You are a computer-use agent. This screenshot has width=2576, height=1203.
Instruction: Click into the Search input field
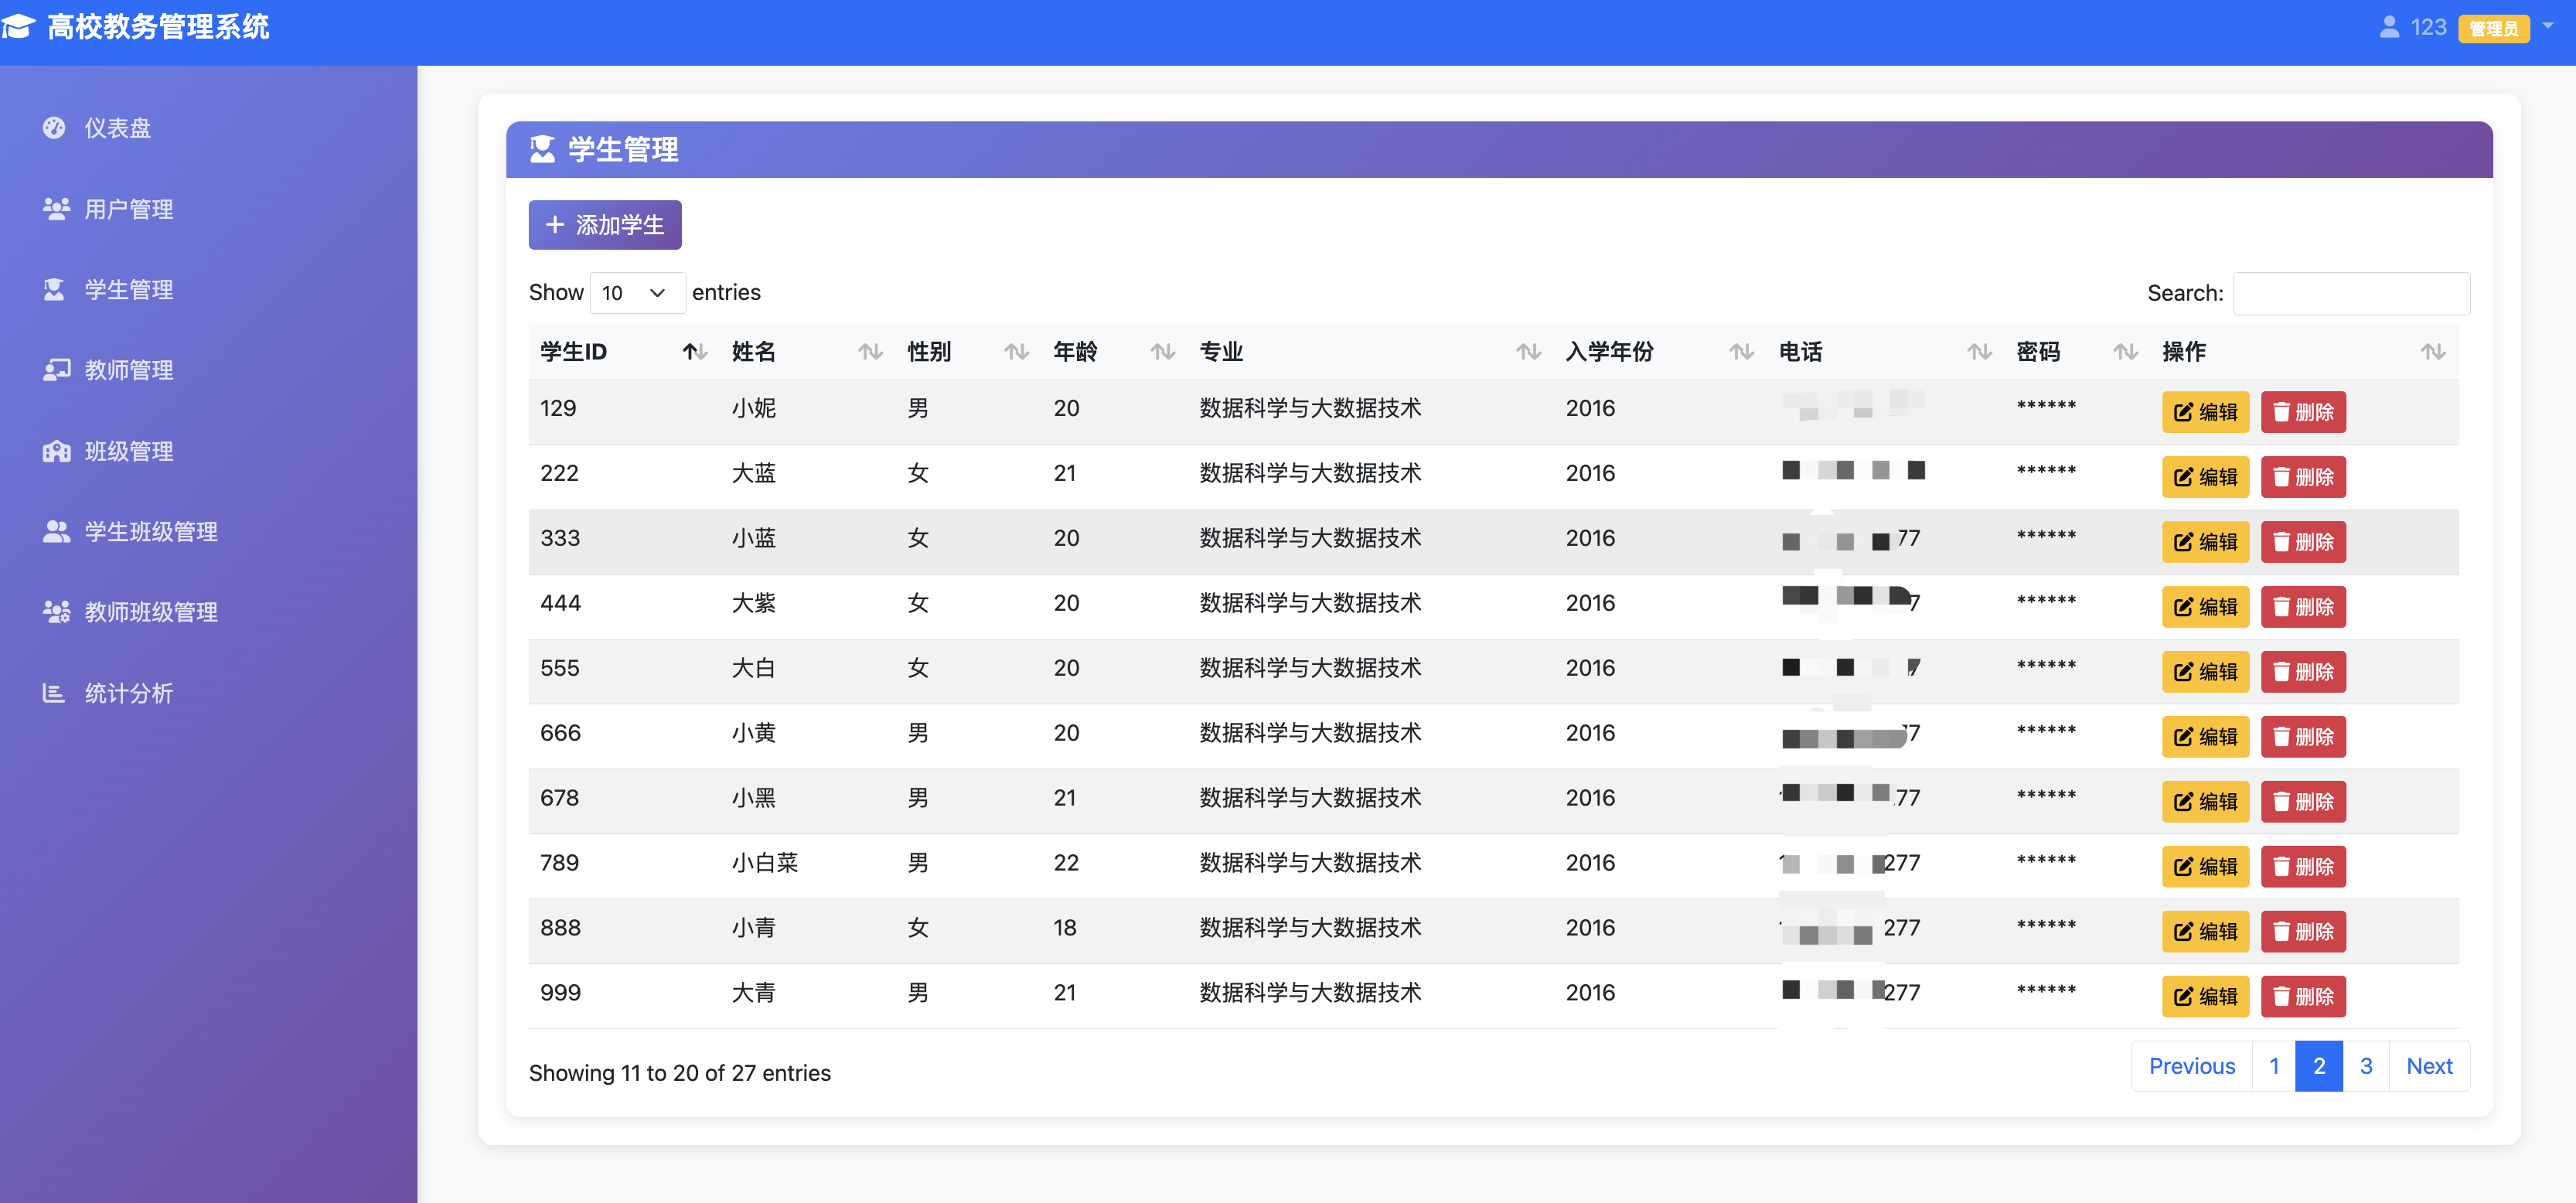click(2350, 293)
